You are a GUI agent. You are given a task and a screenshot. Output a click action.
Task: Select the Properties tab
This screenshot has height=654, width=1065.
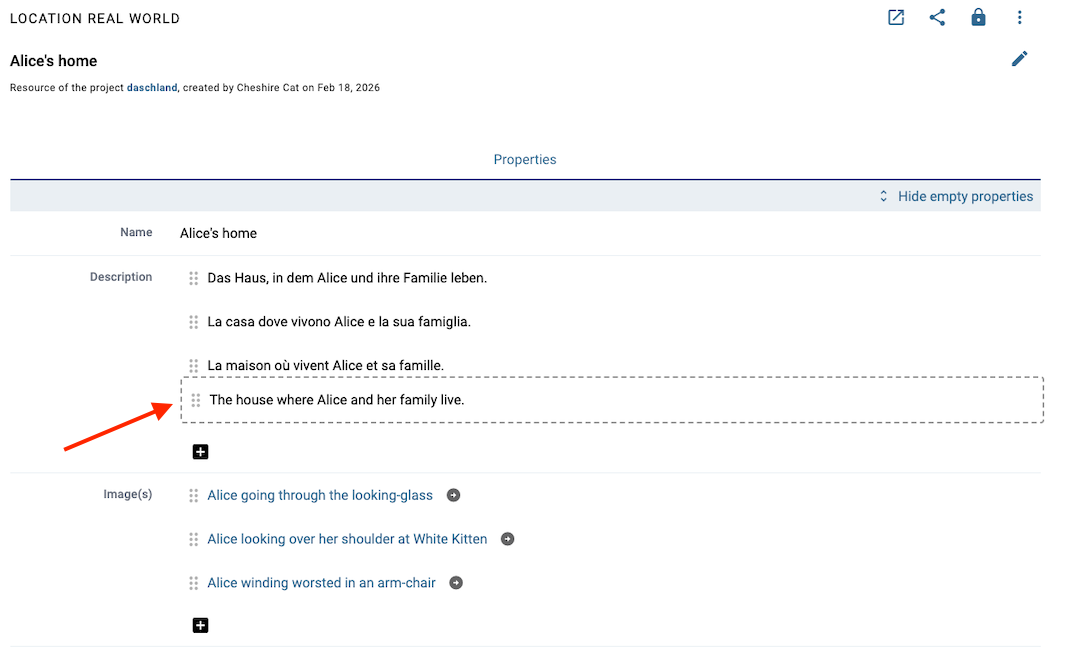525,159
